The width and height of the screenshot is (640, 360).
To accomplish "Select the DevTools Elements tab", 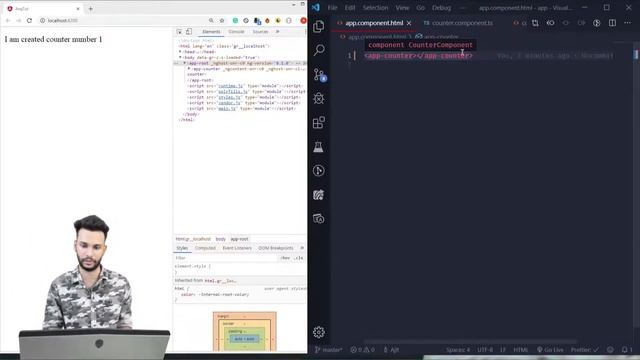I will (211, 32).
